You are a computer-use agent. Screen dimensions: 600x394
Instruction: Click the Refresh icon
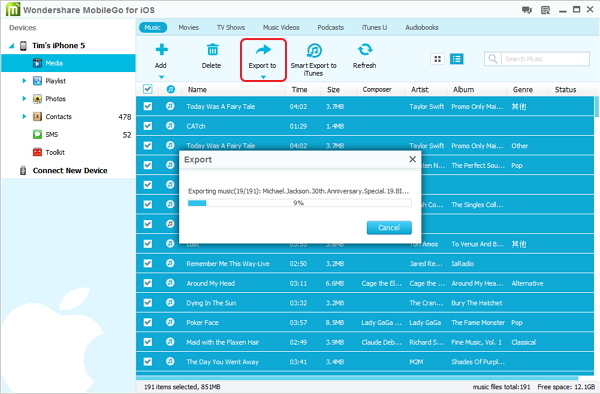pos(365,50)
